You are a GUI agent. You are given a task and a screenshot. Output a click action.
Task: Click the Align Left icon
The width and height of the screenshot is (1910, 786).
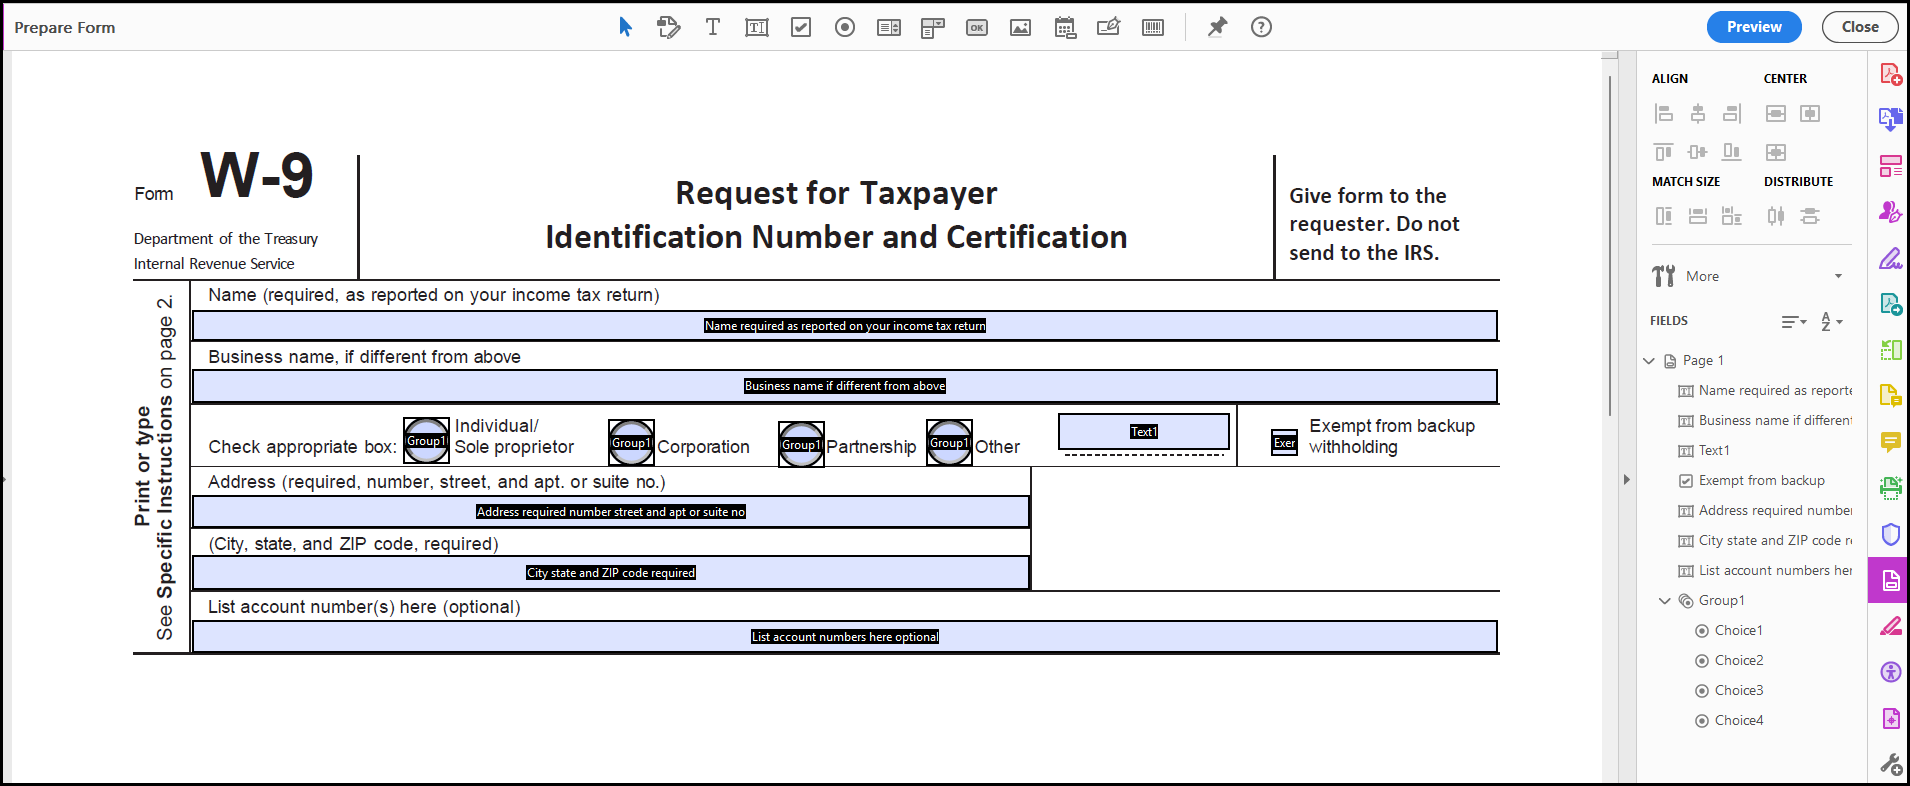pyautogui.click(x=1663, y=113)
